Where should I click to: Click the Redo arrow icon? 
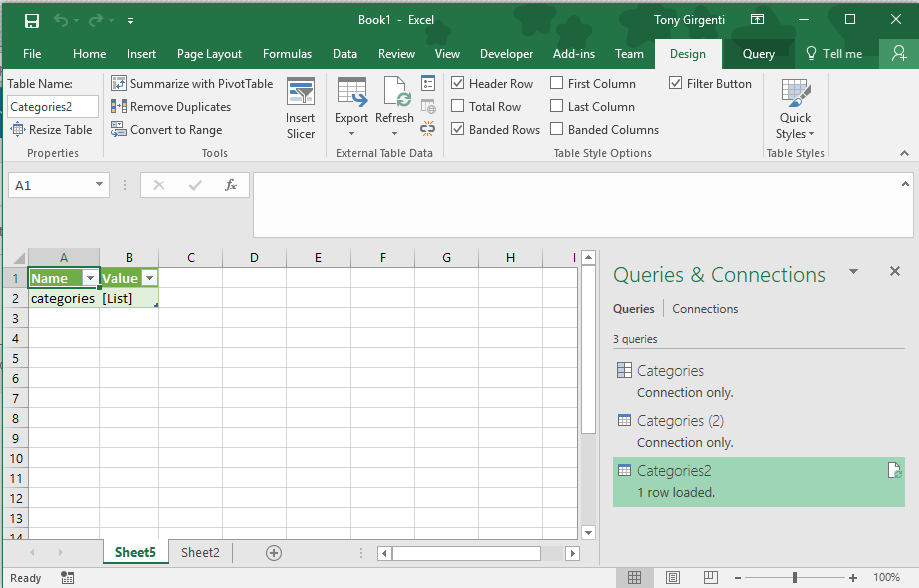tap(96, 21)
